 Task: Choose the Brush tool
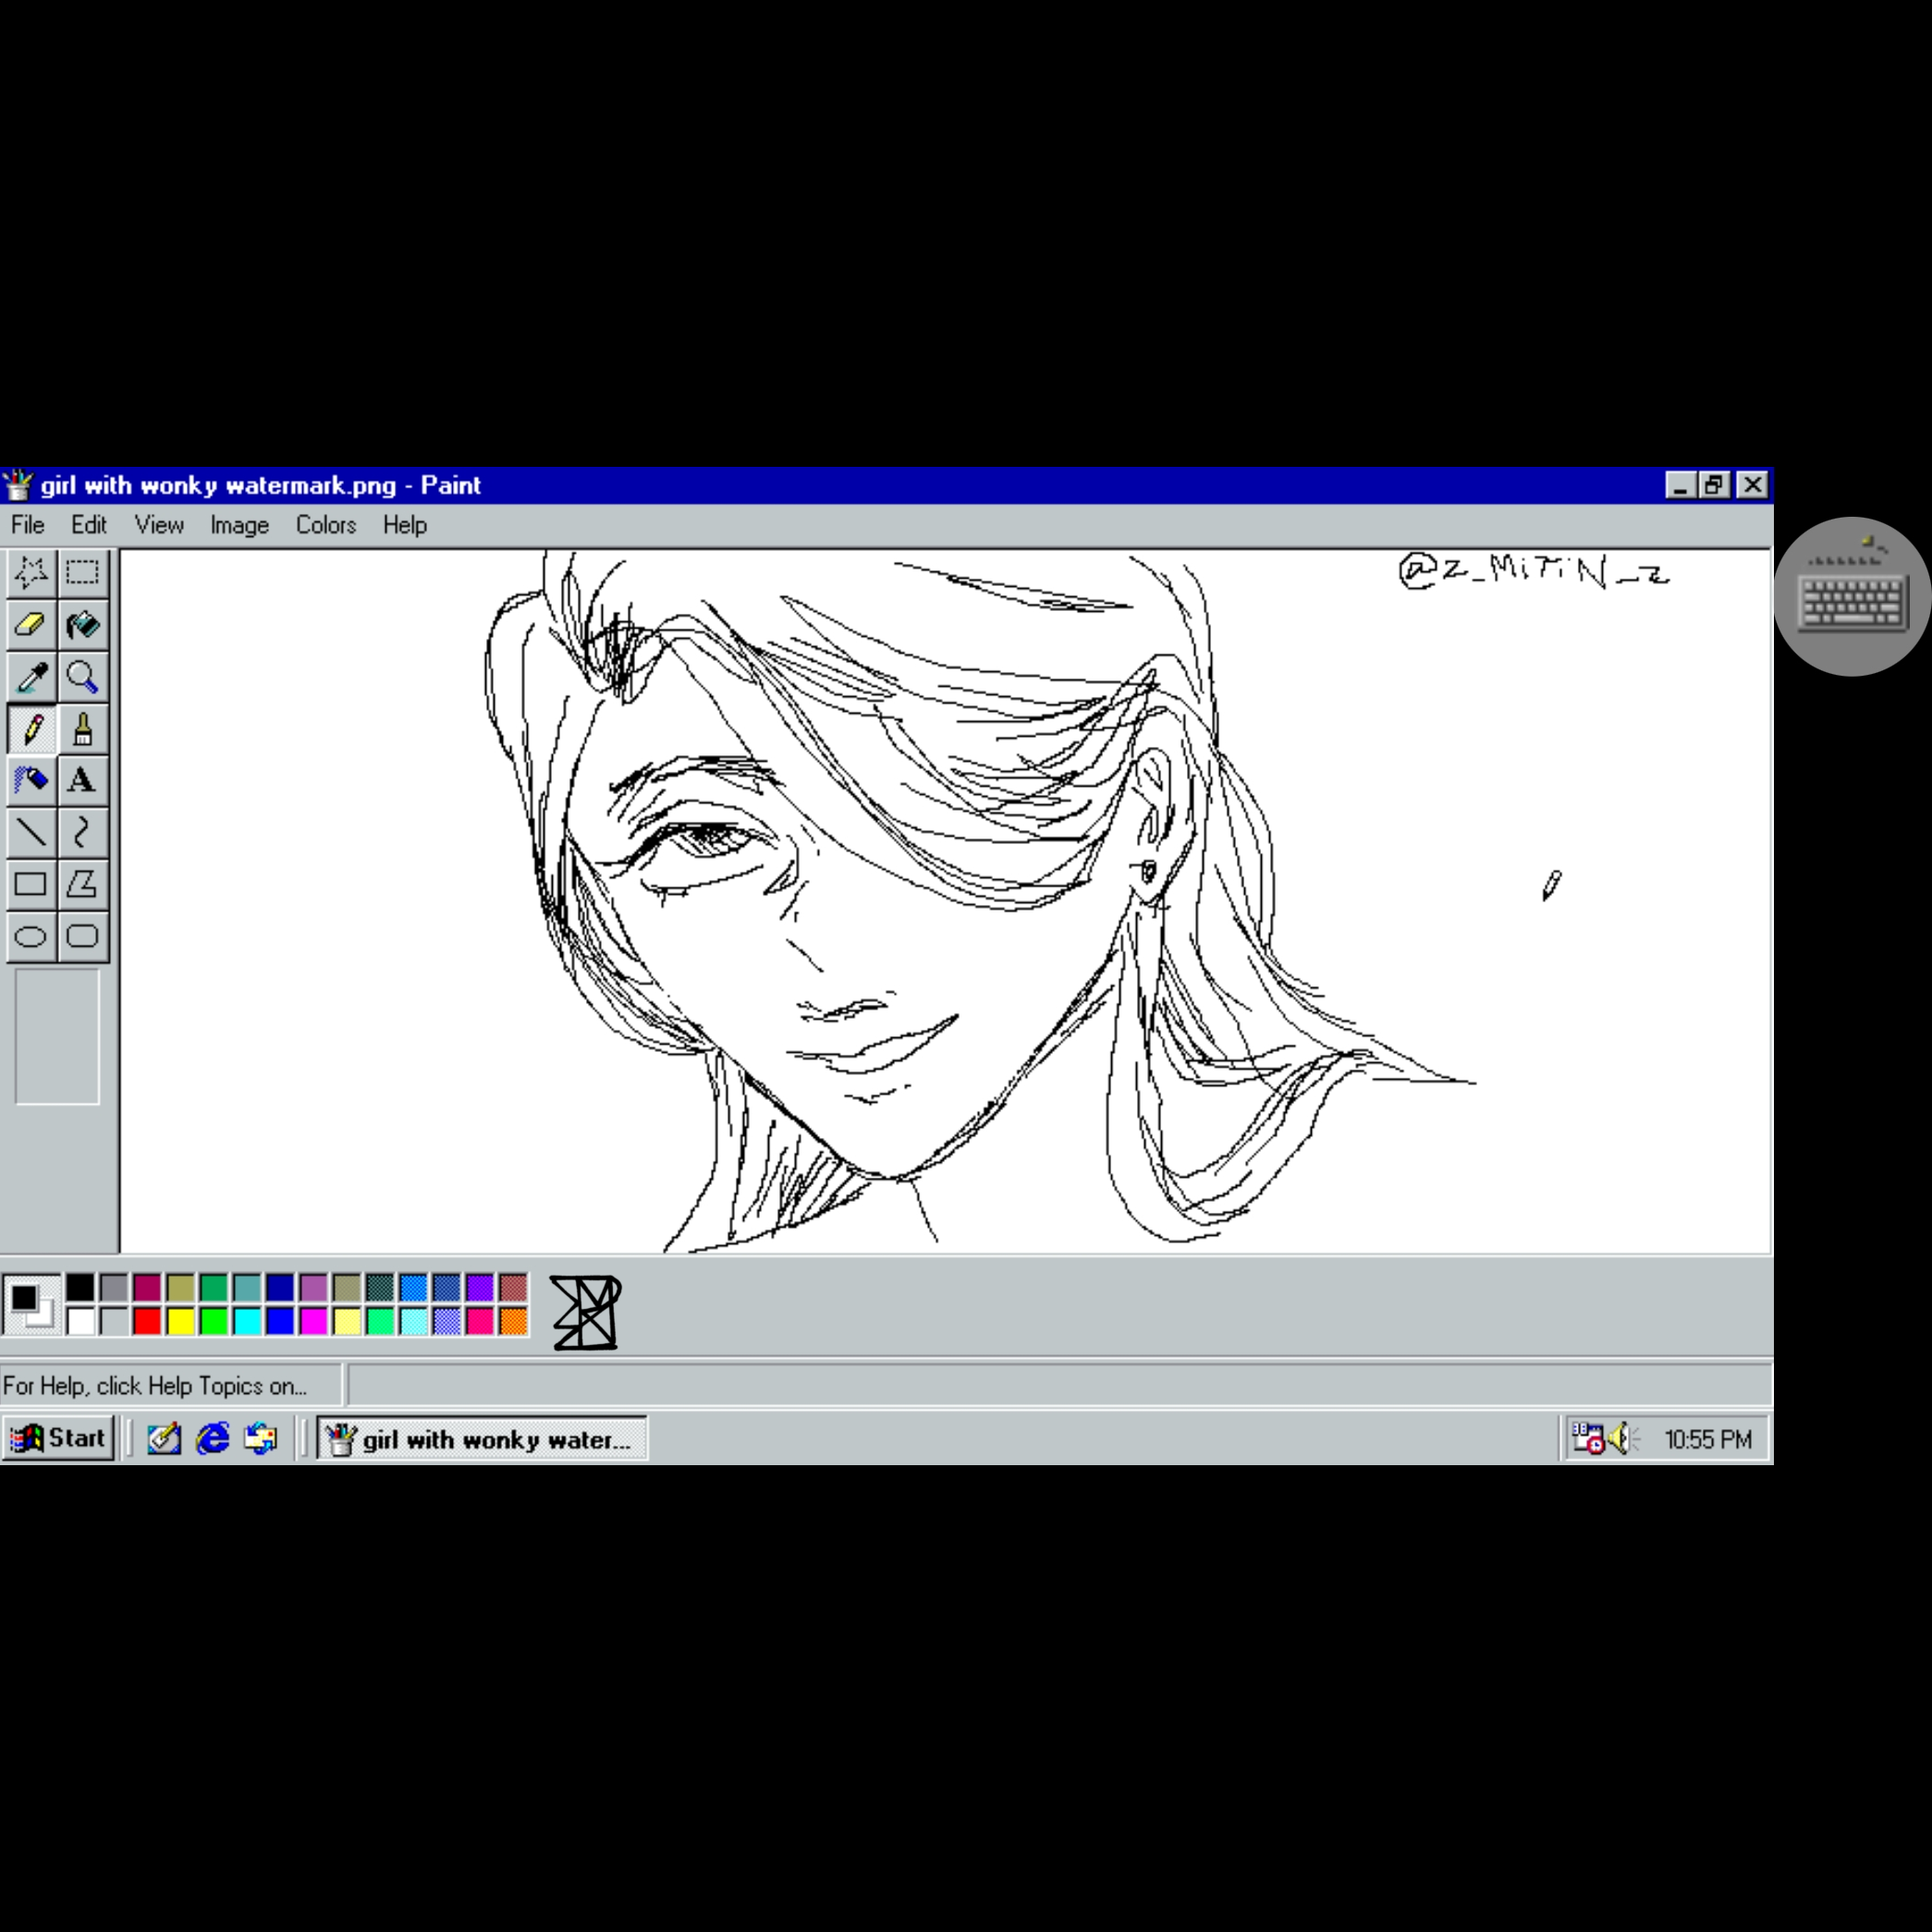(x=83, y=729)
